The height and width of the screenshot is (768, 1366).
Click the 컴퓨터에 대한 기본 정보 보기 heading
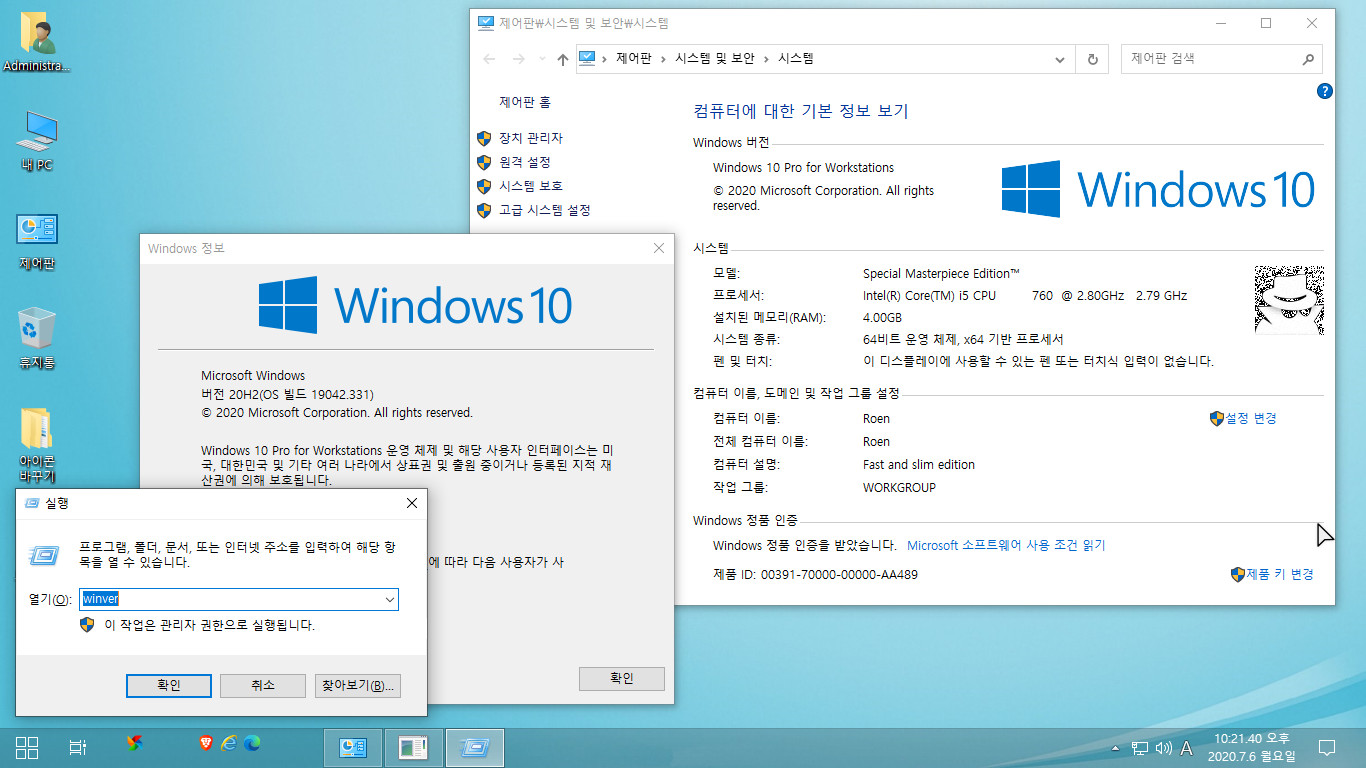pos(801,111)
